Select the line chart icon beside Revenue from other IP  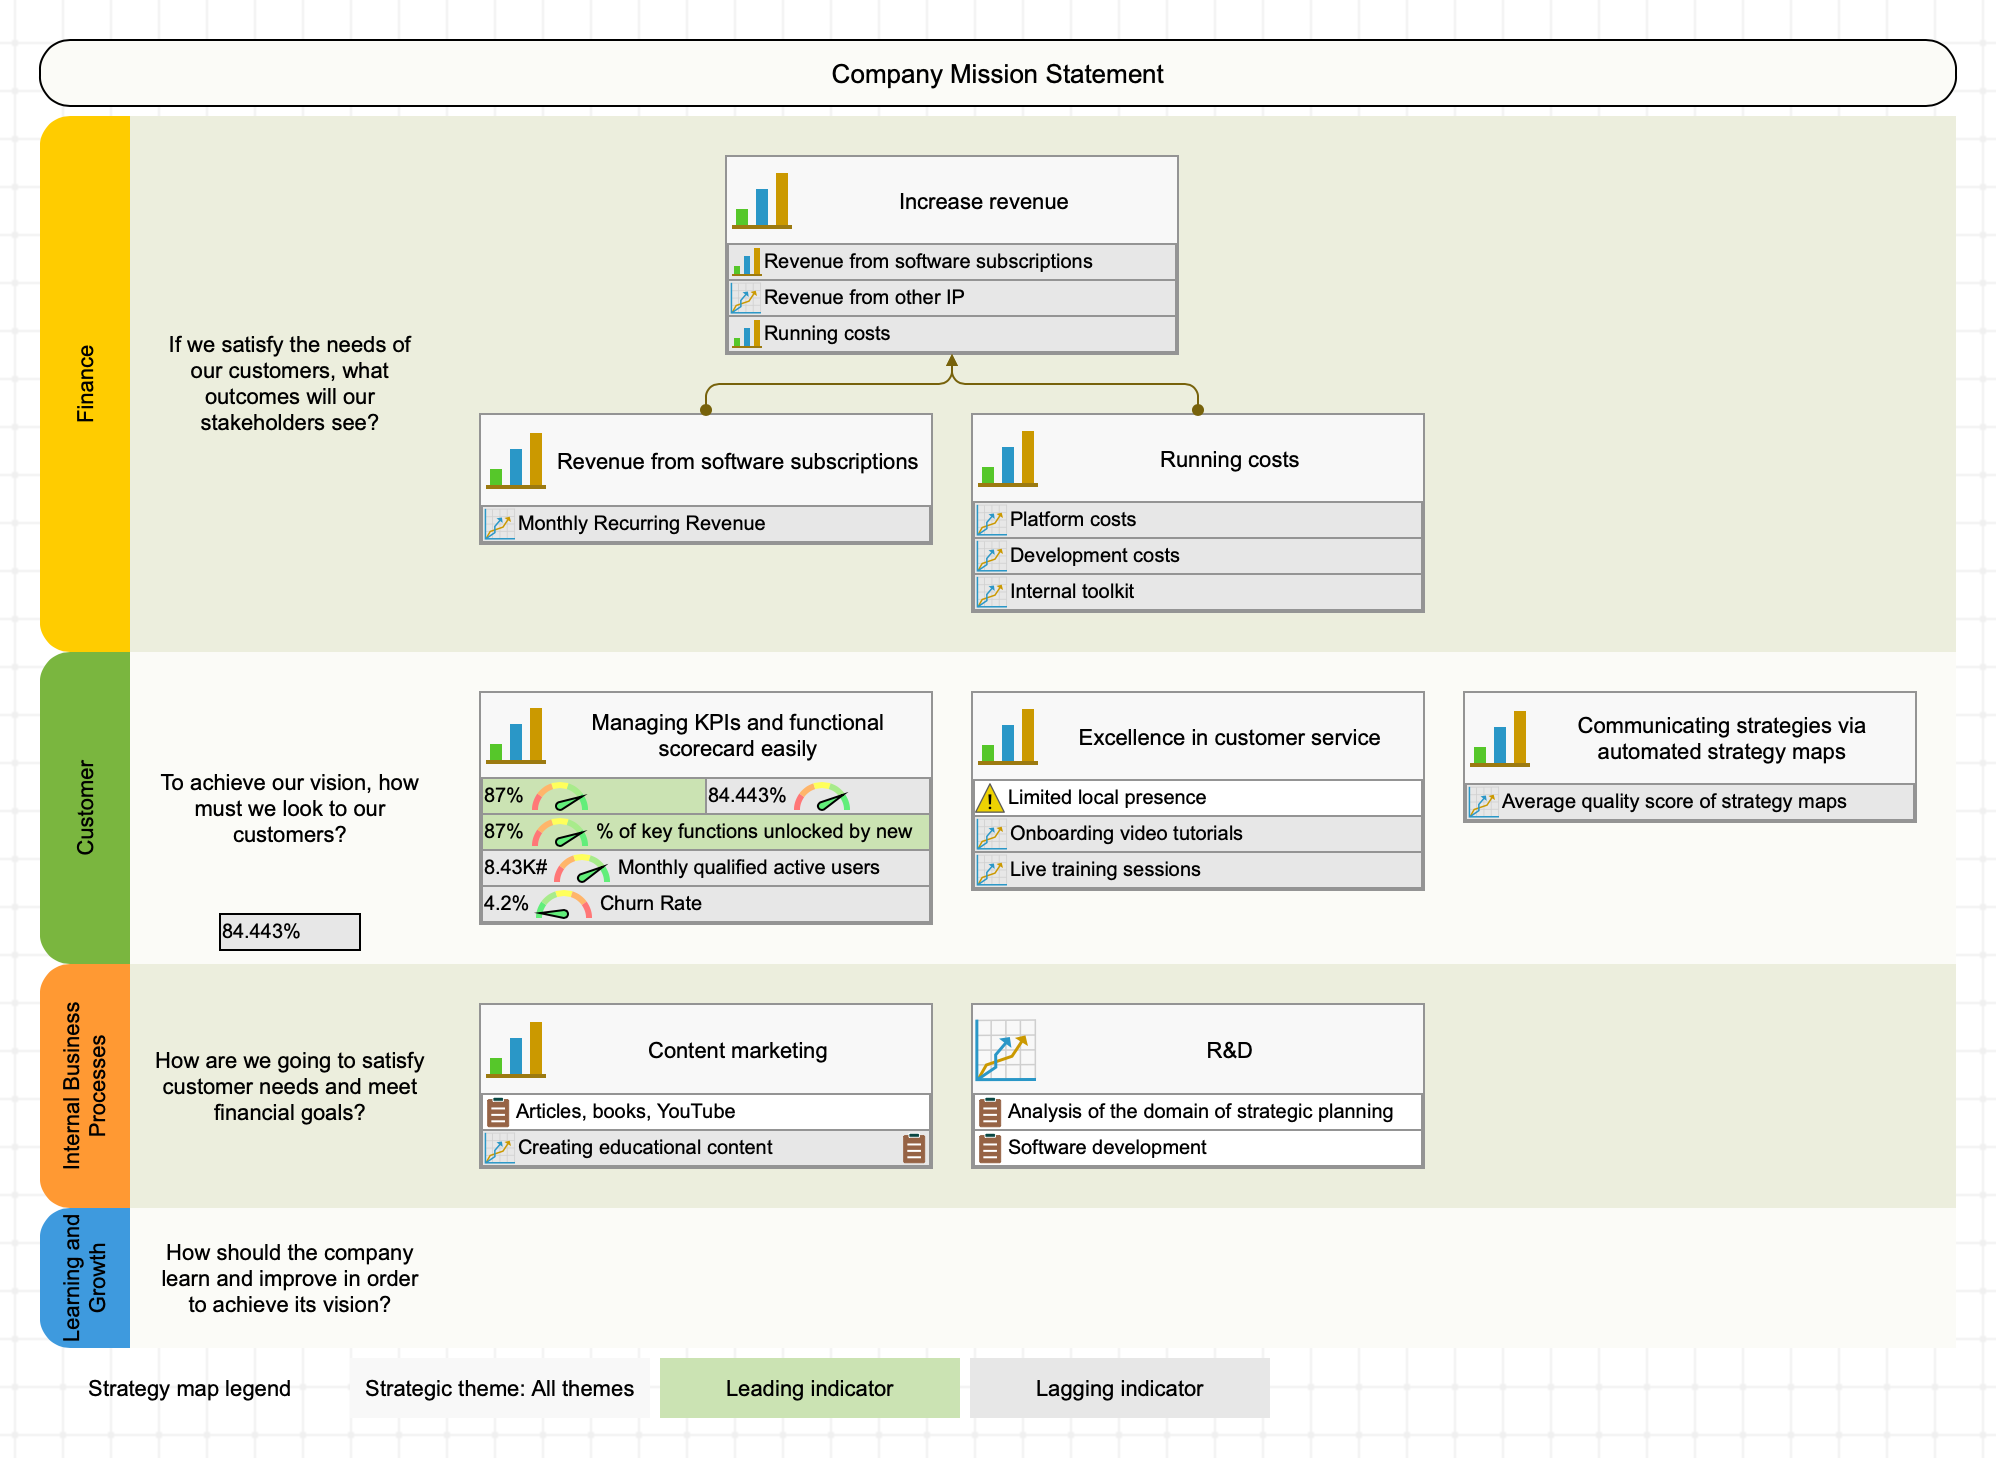coord(744,297)
